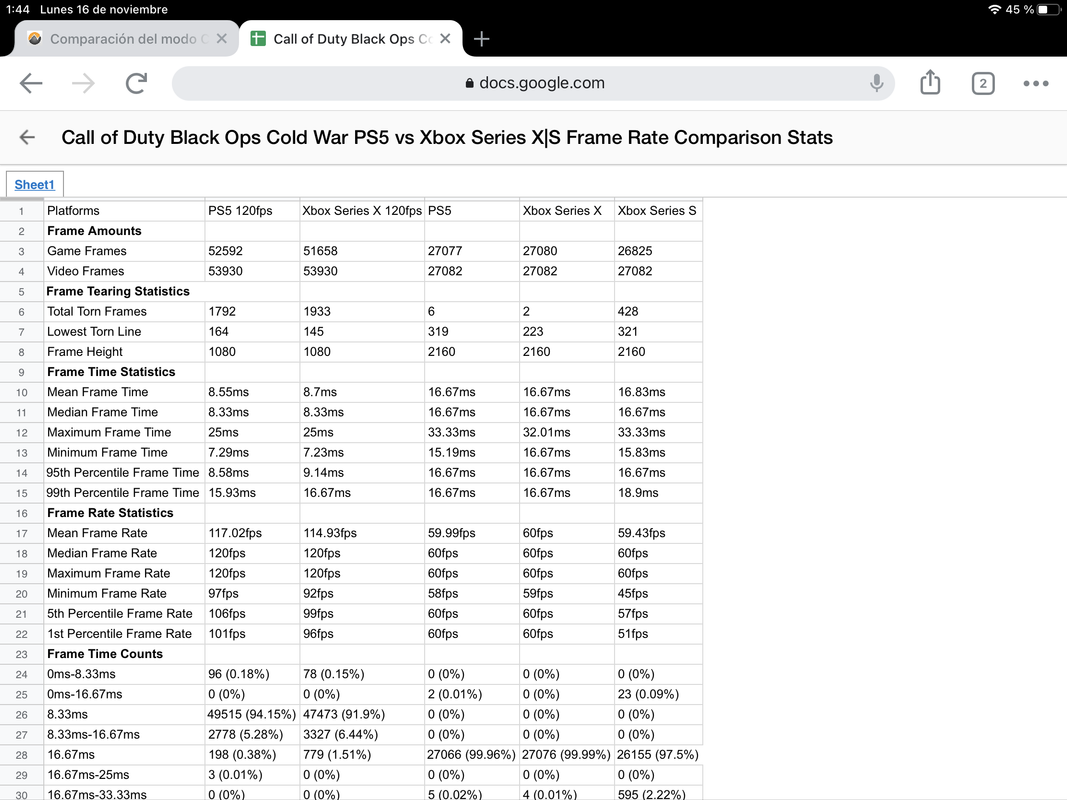Select the cell 3327 (6.44%)
The width and height of the screenshot is (1067, 800).
(362, 735)
